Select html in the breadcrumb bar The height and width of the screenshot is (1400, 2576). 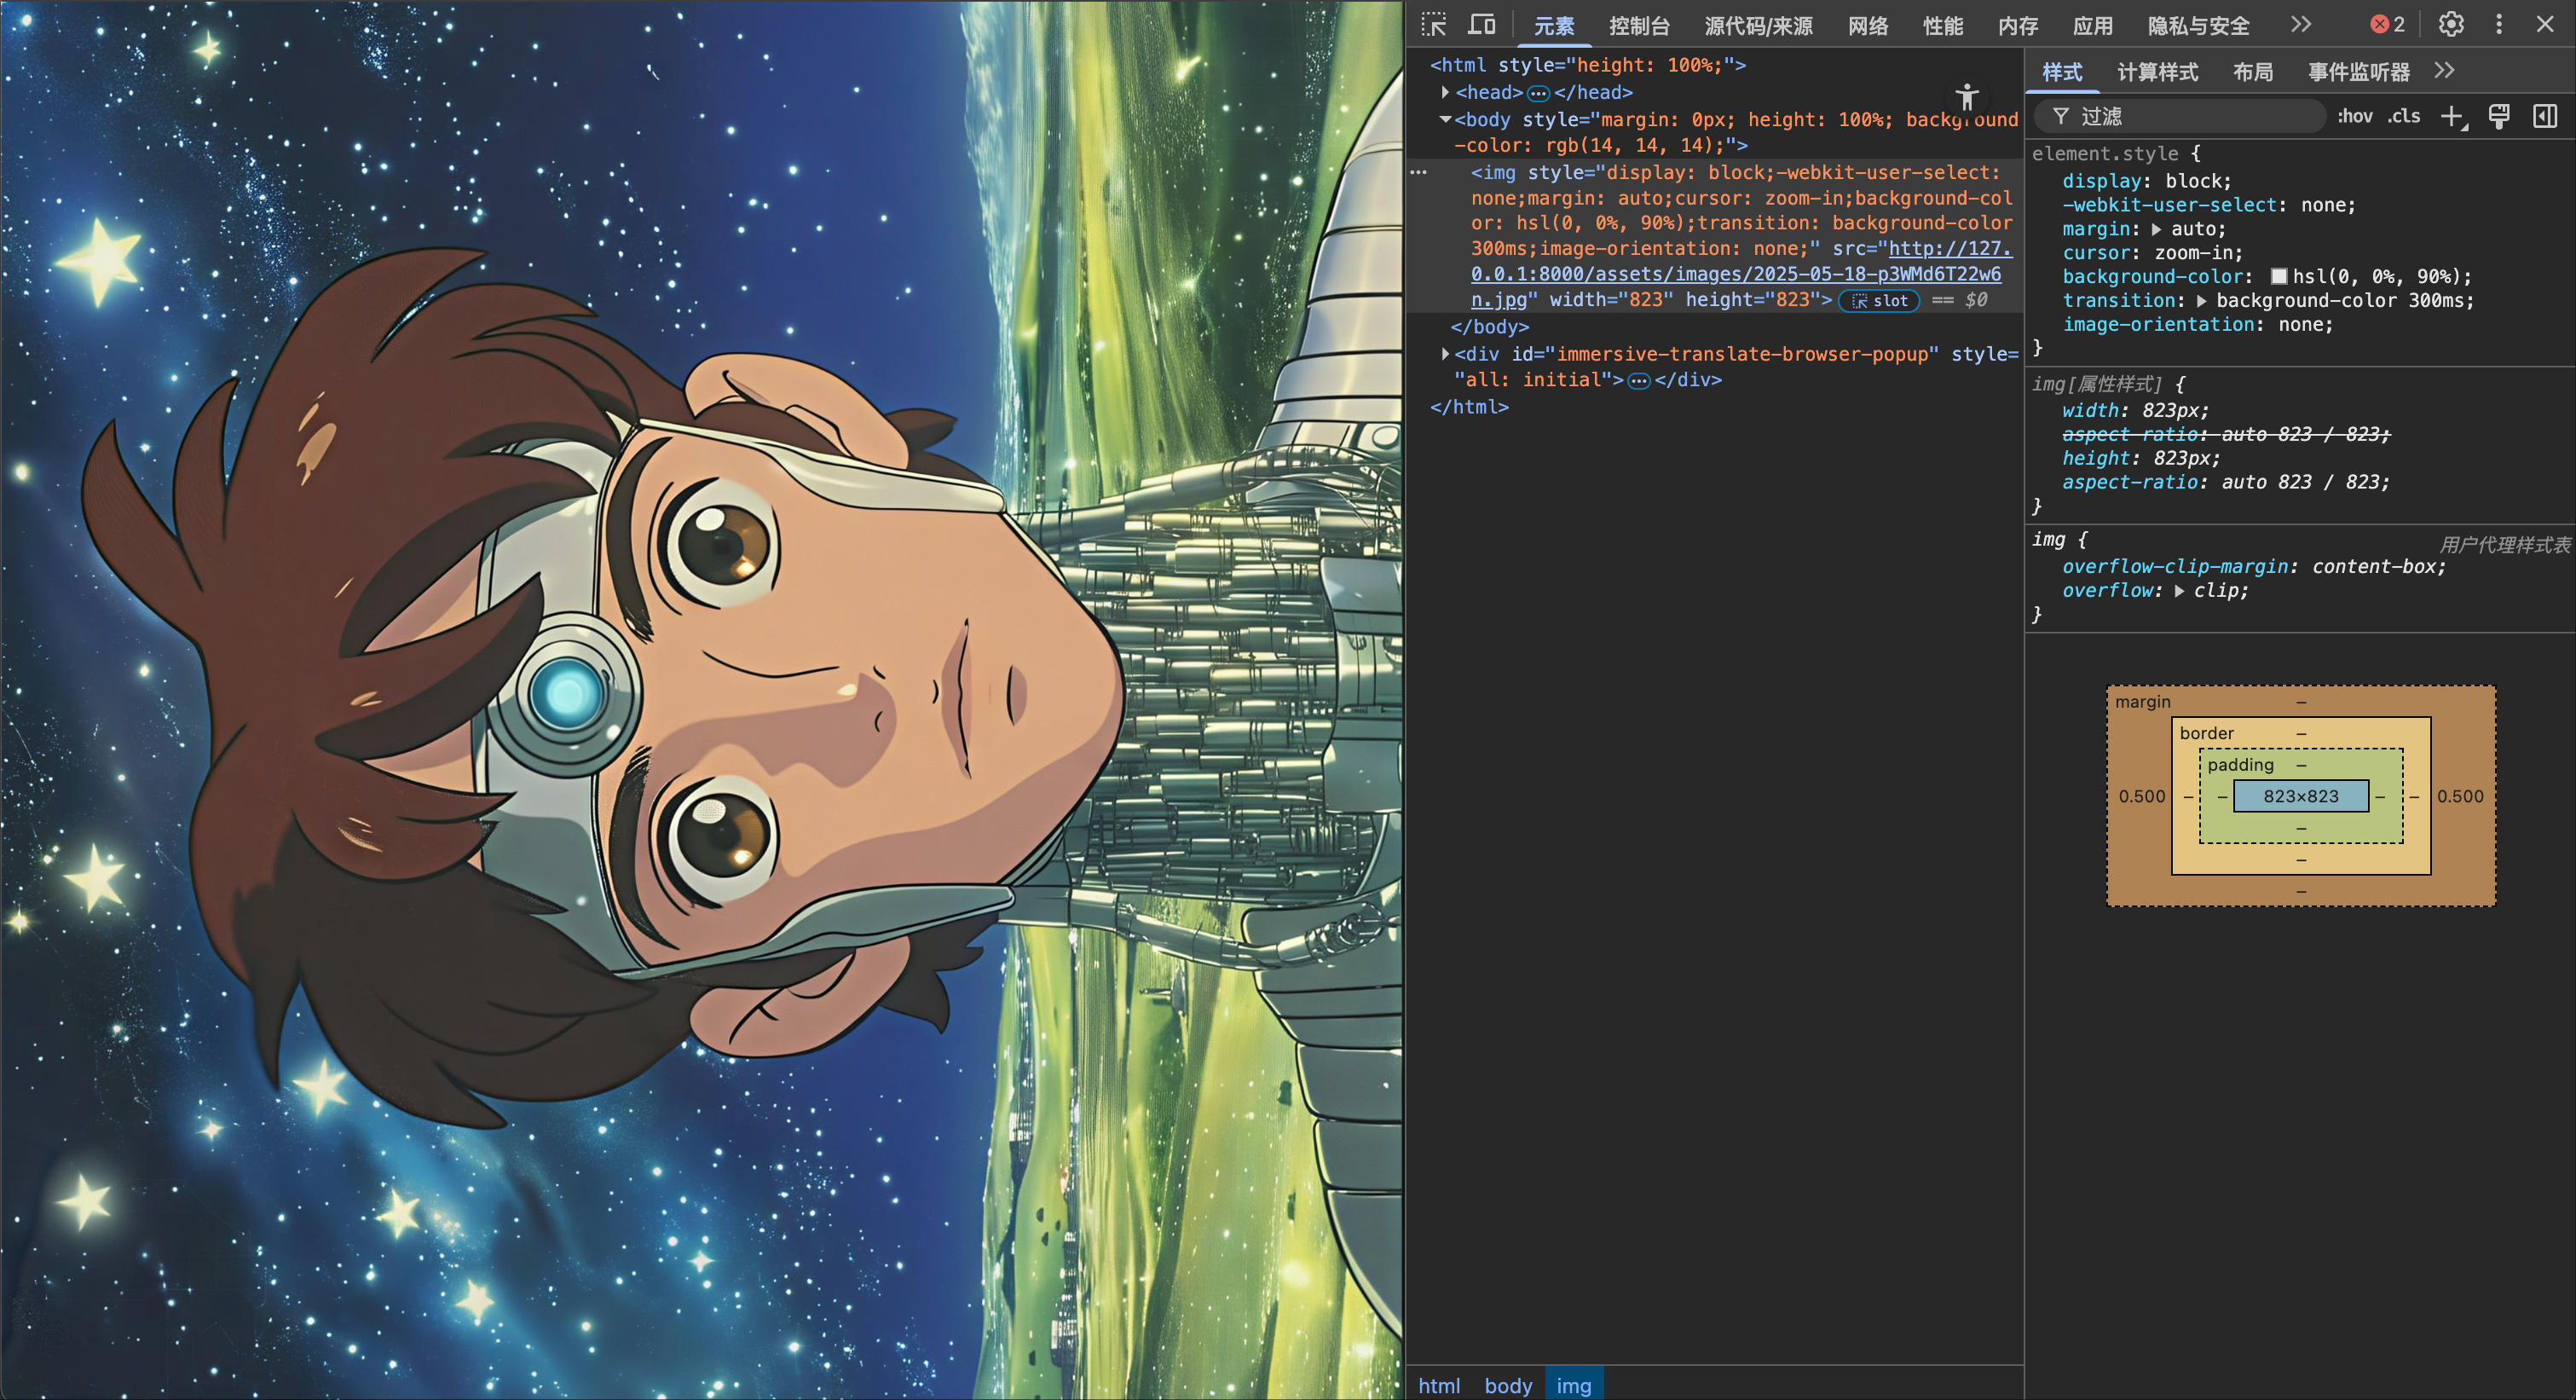click(1439, 1385)
